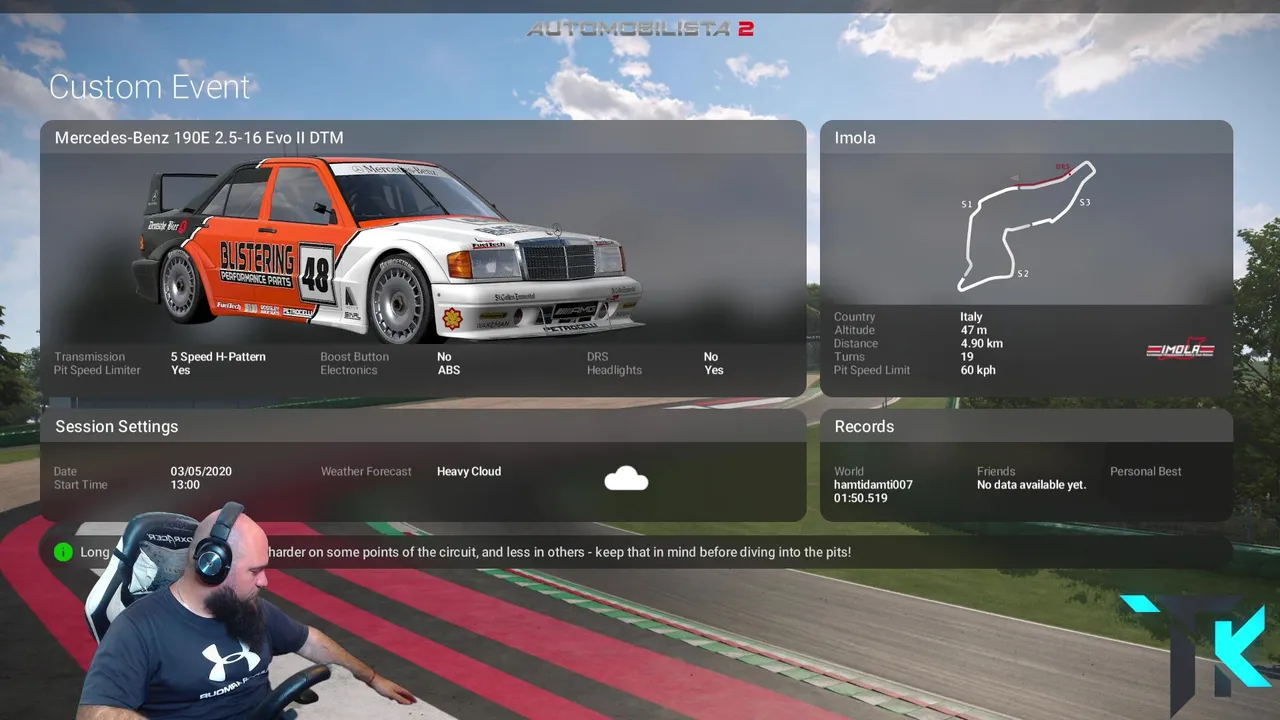Click the No data available yet text

pyautogui.click(x=1031, y=485)
